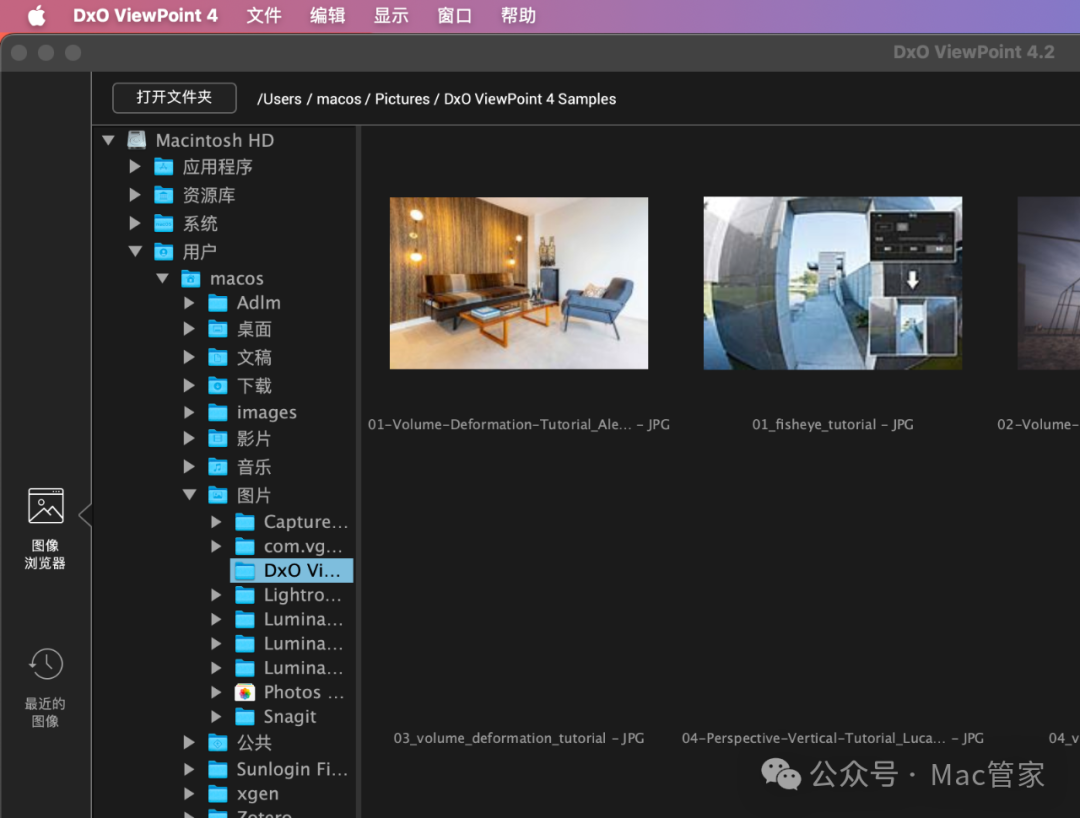
Task: Open the 编辑 menu
Action: tap(327, 16)
